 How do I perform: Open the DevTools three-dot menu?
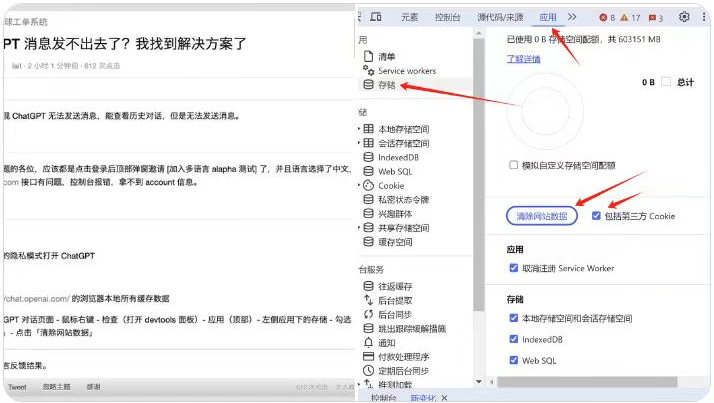point(704,17)
